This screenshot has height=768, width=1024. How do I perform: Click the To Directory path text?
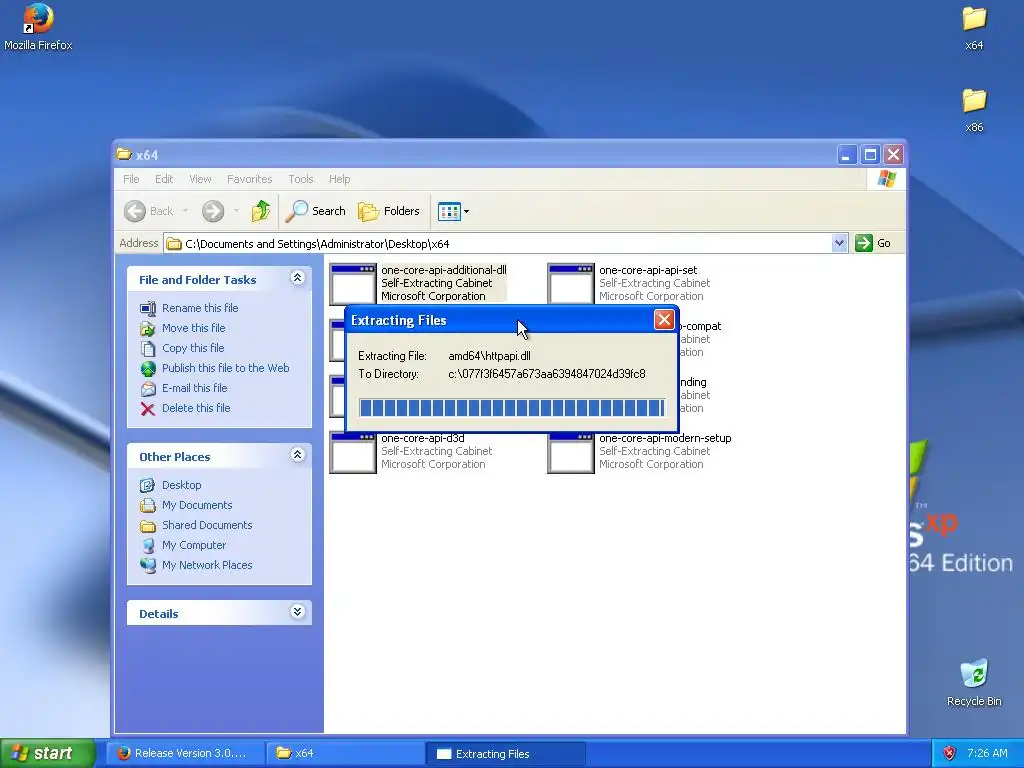pos(547,374)
